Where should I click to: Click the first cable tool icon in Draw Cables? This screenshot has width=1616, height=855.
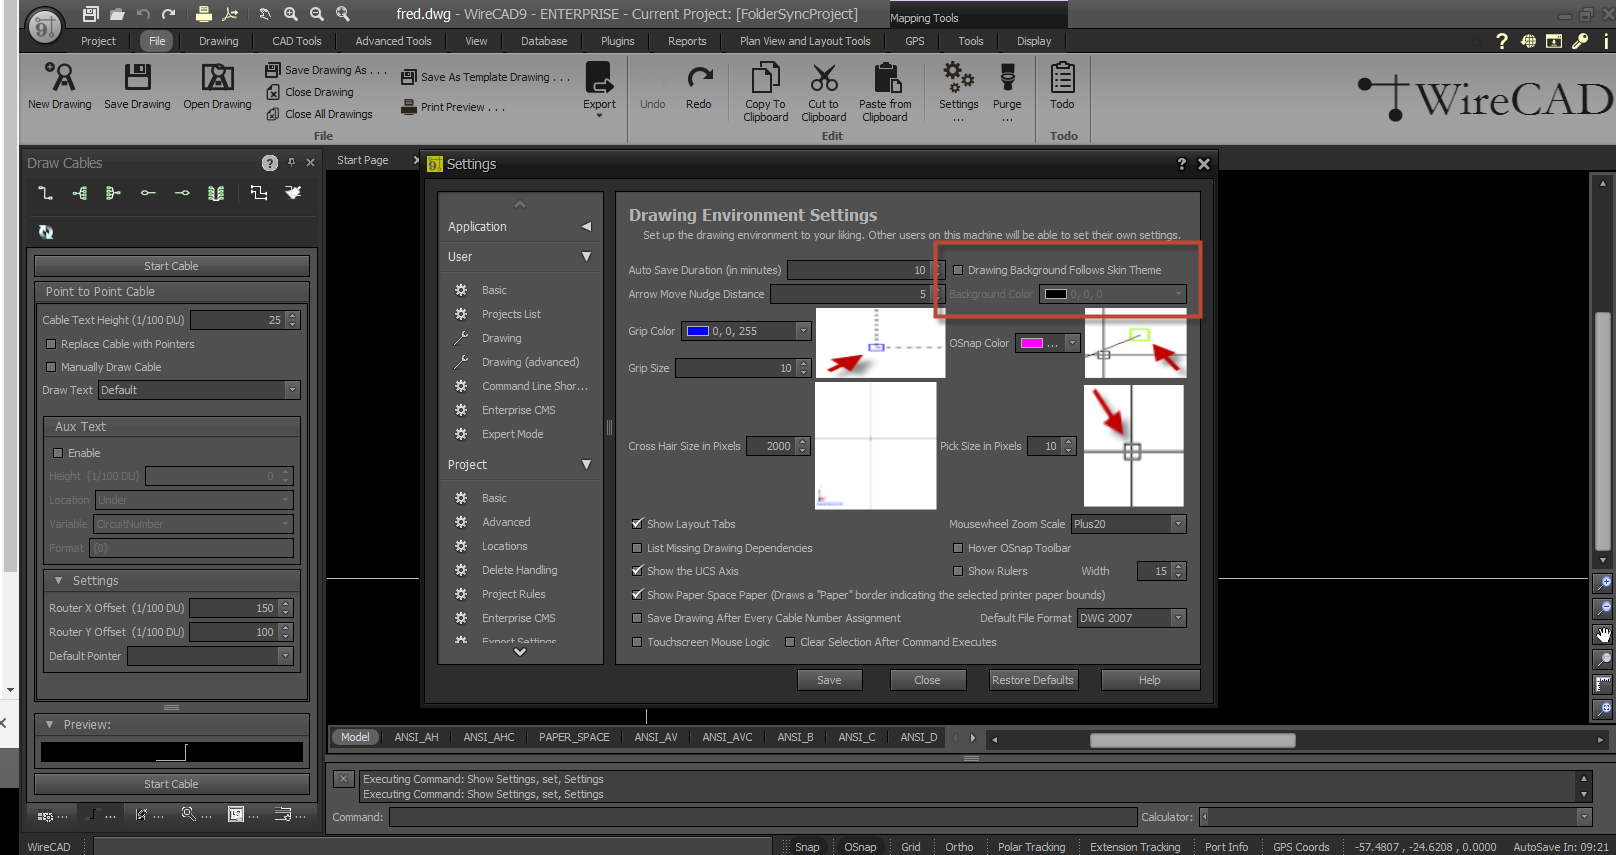click(x=45, y=193)
